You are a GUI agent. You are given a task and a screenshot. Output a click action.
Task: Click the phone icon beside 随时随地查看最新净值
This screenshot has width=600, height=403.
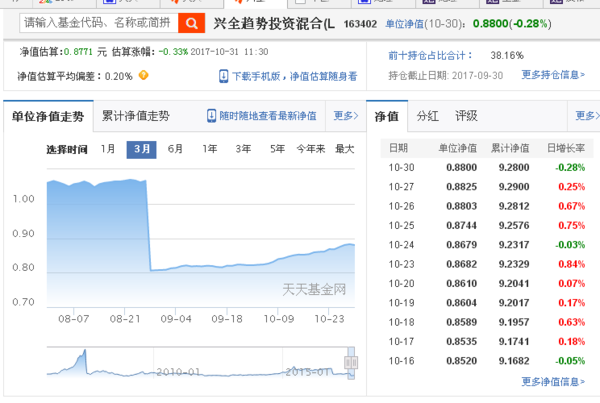pos(211,116)
